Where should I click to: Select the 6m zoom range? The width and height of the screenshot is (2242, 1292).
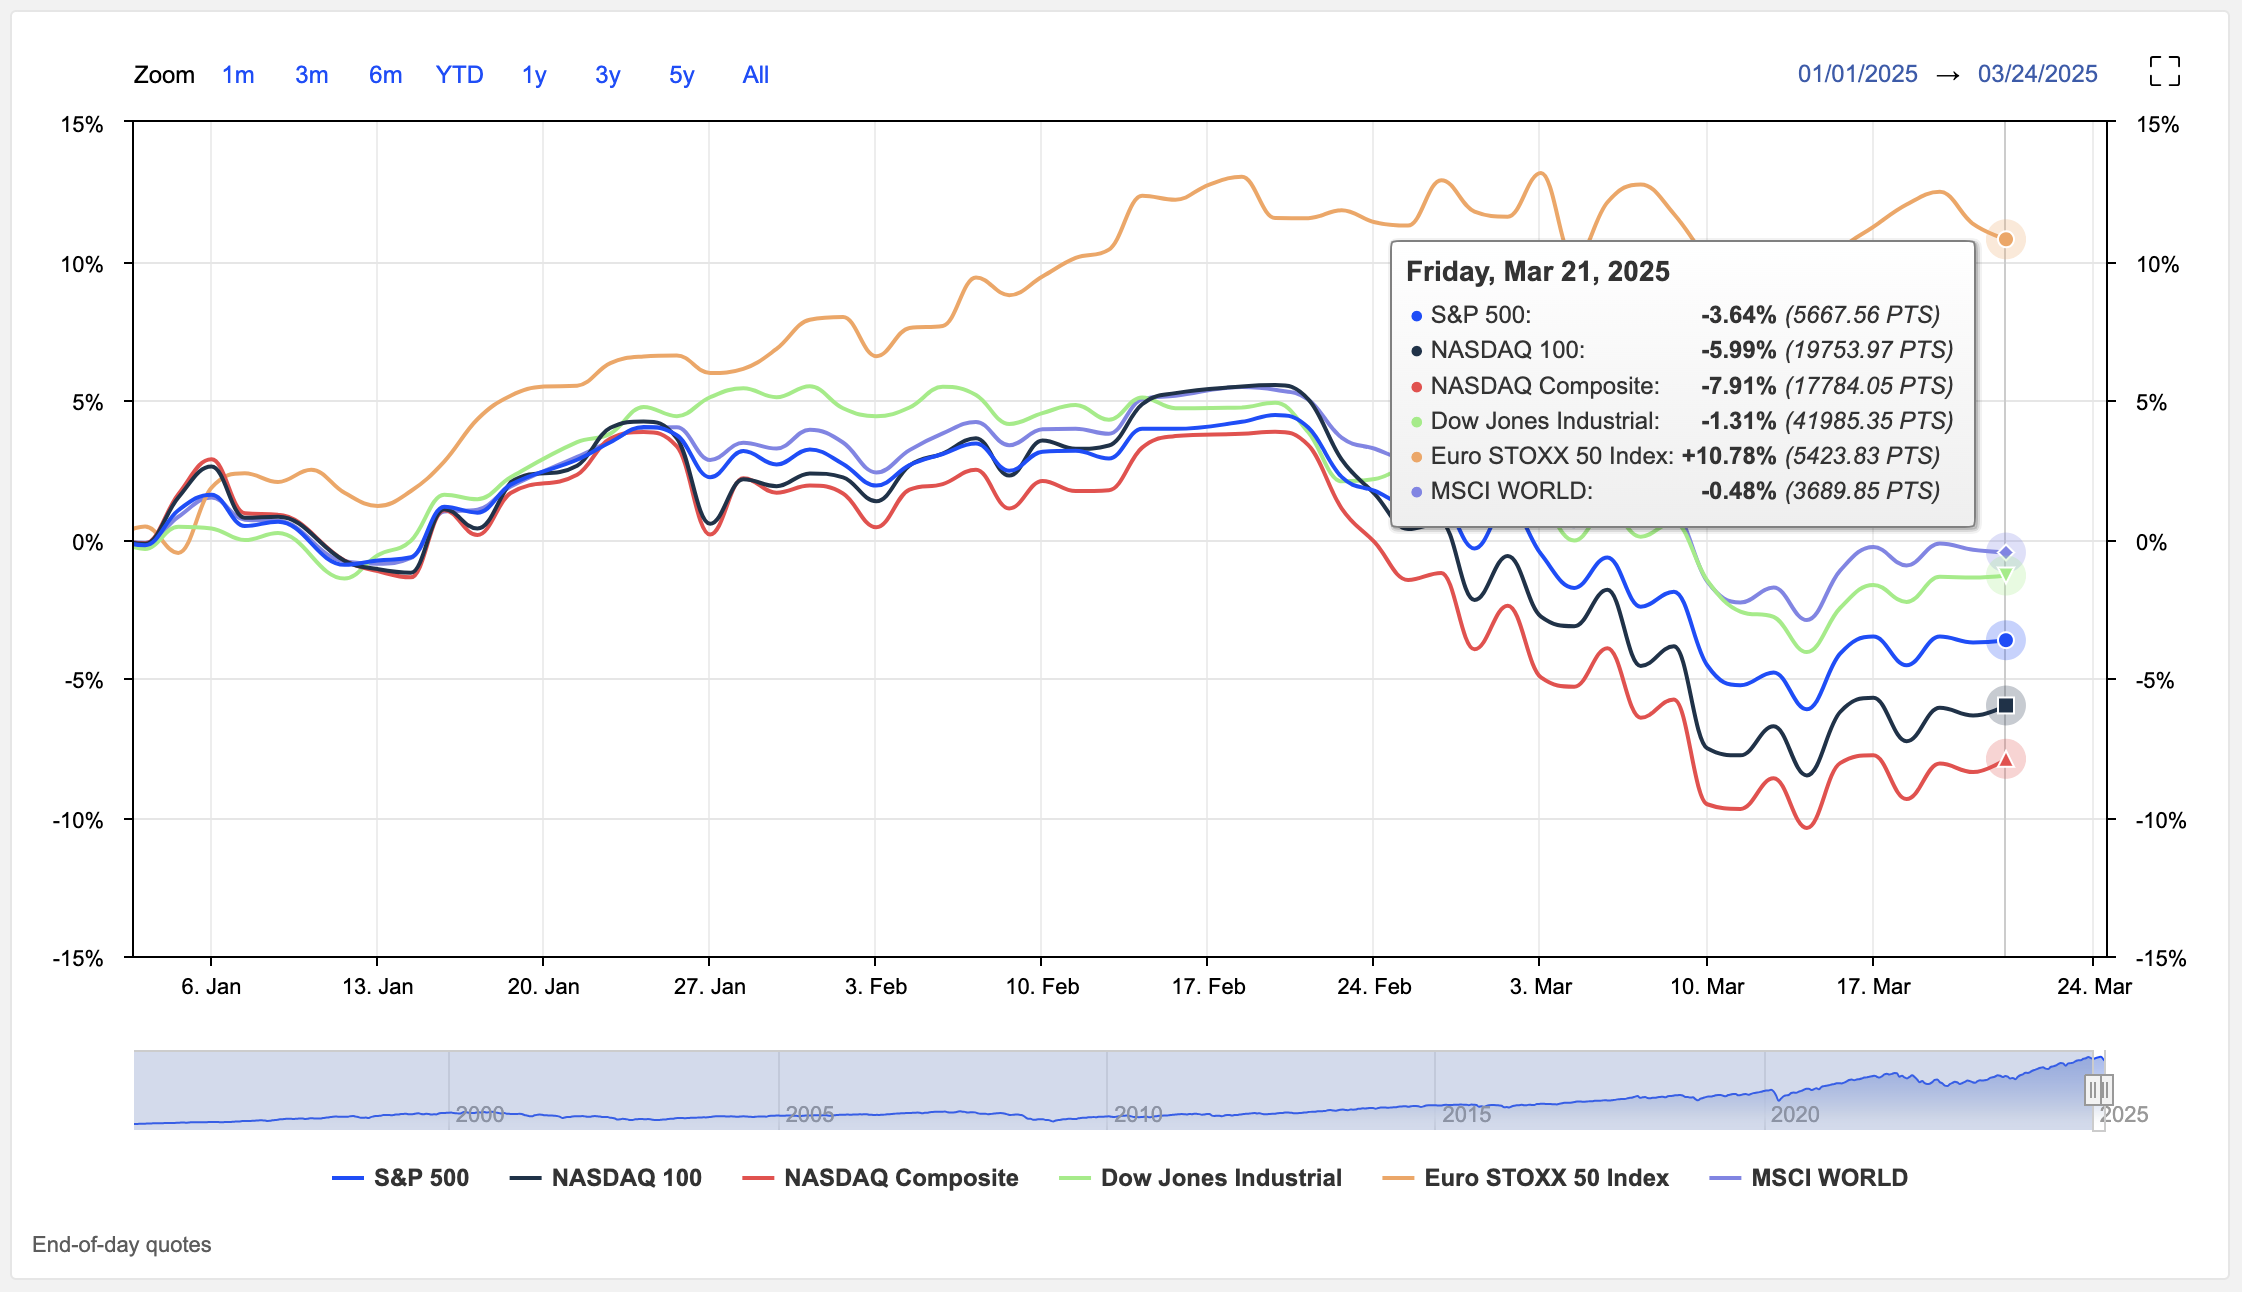385,75
